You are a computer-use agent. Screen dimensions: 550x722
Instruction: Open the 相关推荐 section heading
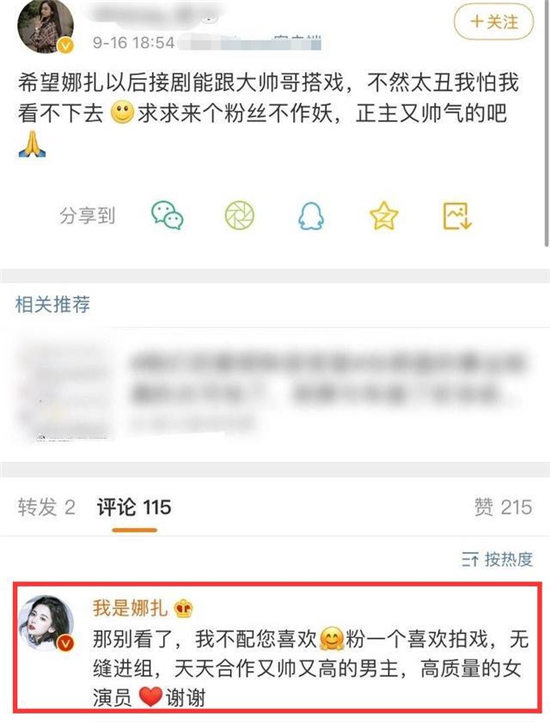pos(53,305)
